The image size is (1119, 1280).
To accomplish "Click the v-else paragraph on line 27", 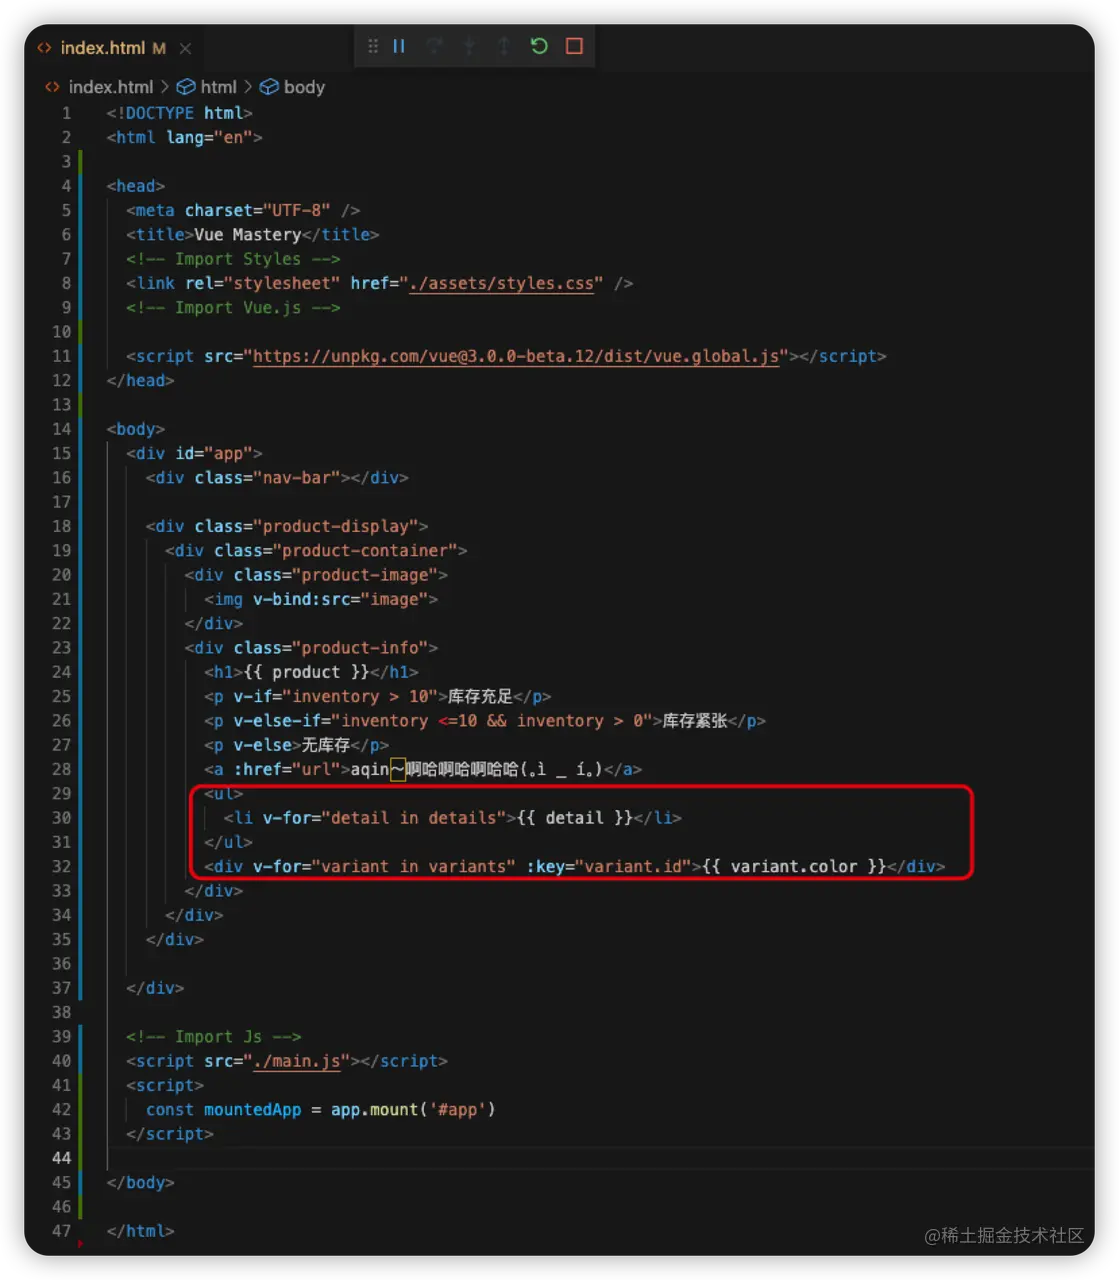I will (296, 745).
